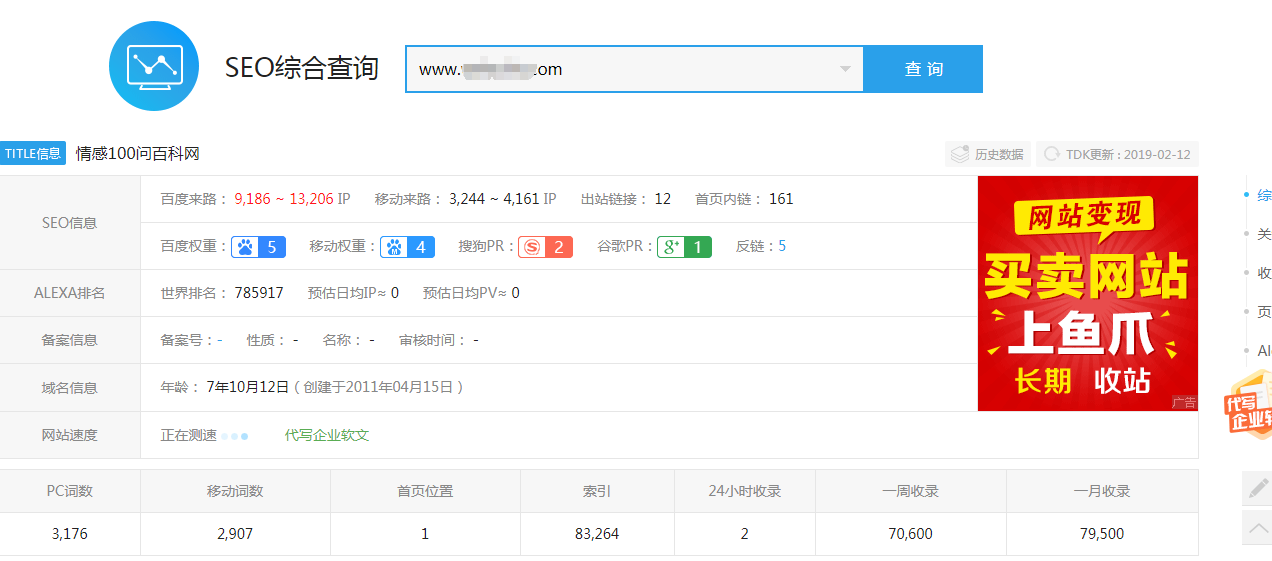Click the 百度来路 IP range link
1272x561 pixels.
click(292, 199)
